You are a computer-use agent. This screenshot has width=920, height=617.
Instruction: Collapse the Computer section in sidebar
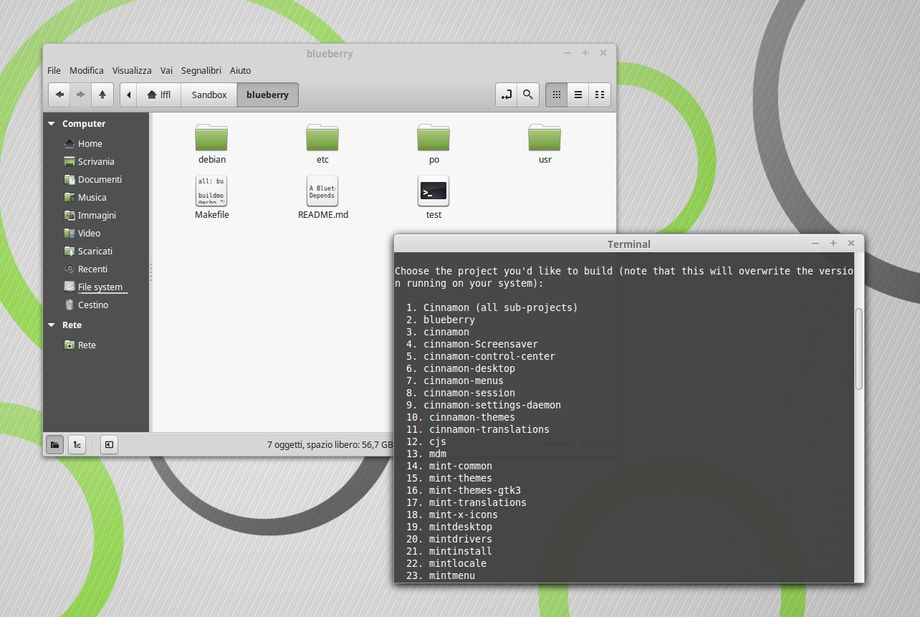pyautogui.click(x=52, y=124)
